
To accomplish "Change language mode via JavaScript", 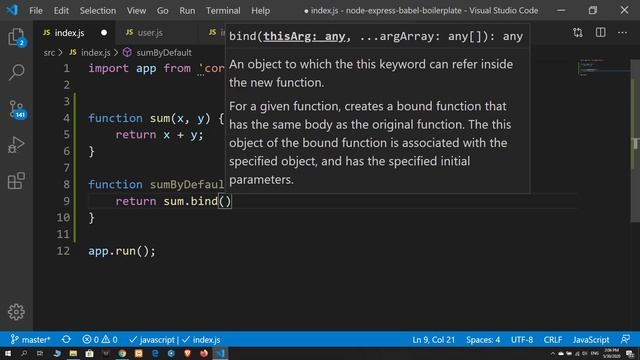I will pyautogui.click(x=591, y=340).
